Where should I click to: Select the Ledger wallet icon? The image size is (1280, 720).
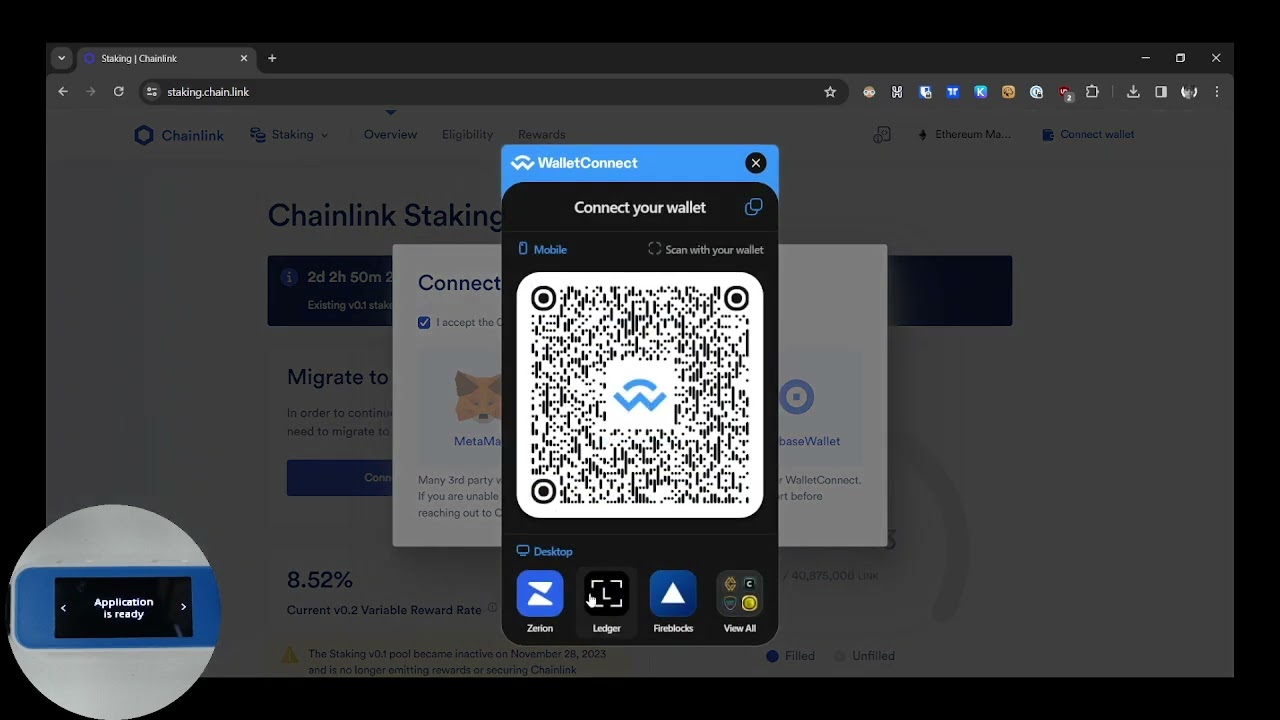tap(606, 594)
